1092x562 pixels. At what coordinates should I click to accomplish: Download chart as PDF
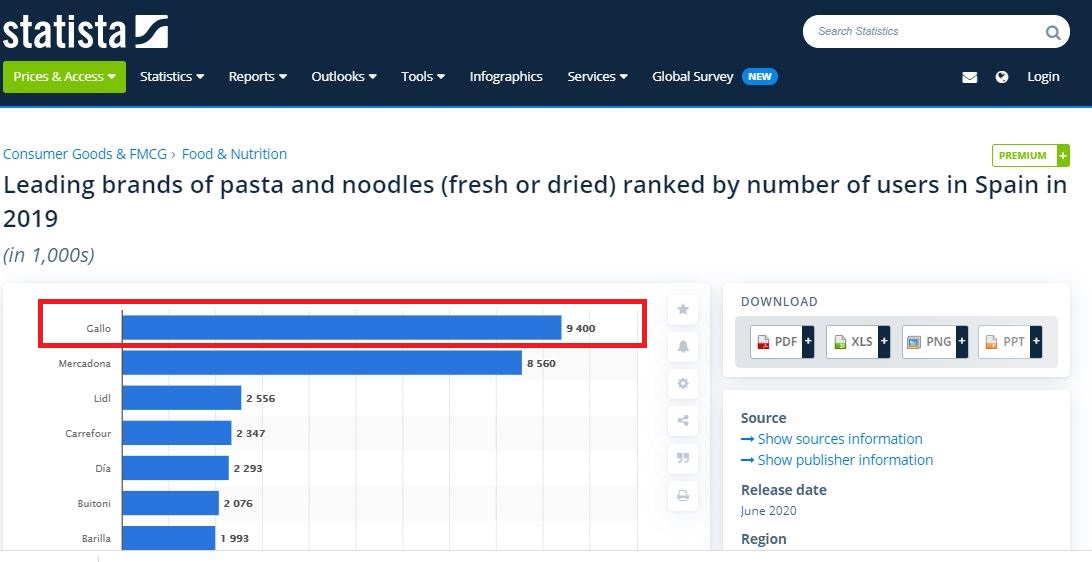(x=782, y=341)
